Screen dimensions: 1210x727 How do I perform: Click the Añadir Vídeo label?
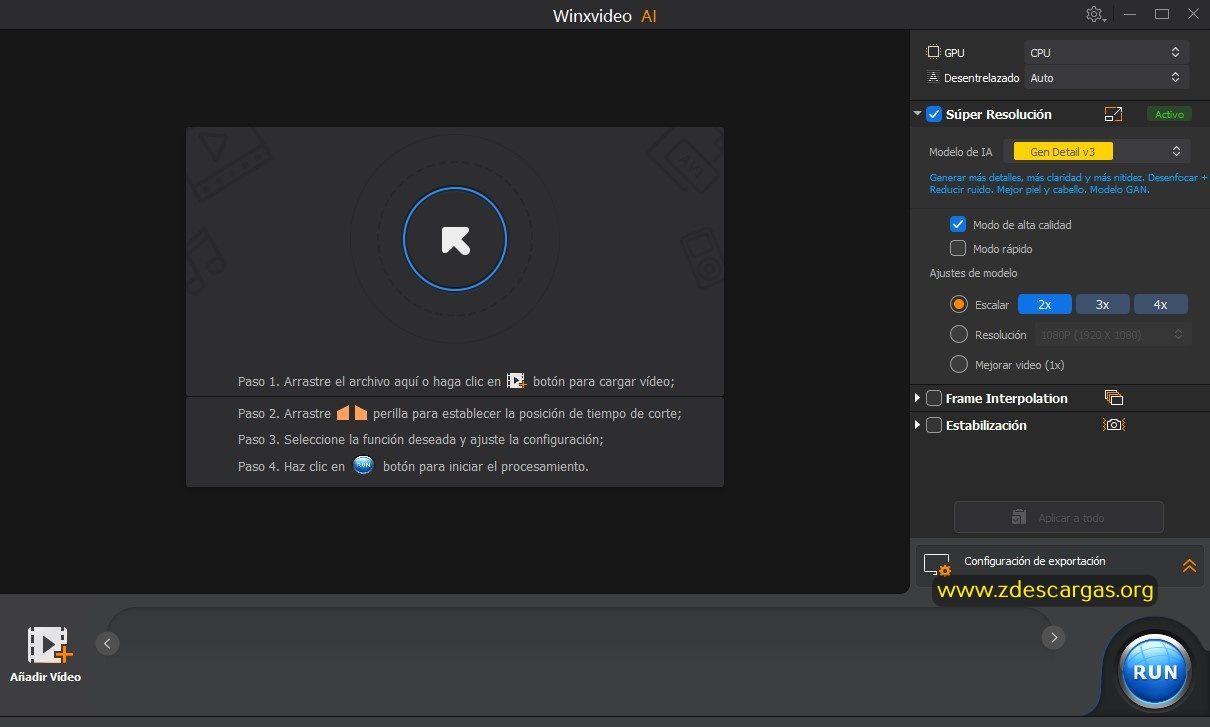(x=46, y=677)
